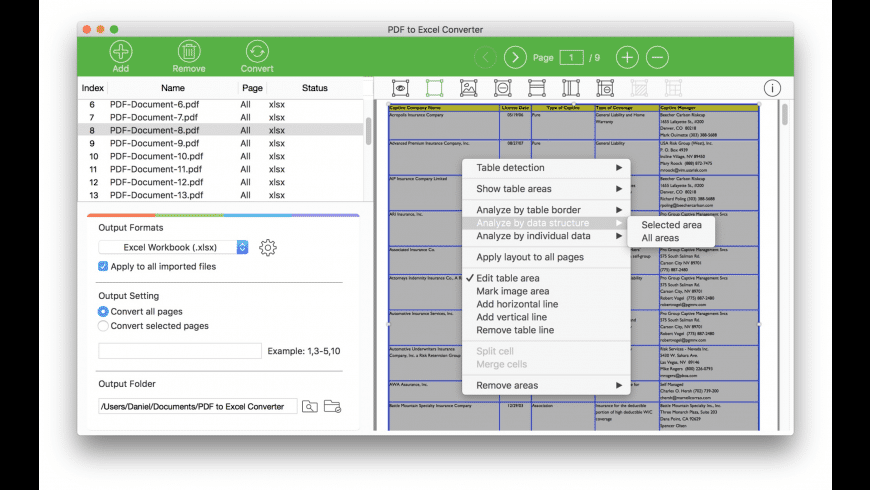This screenshot has height=490, width=870.
Task: Select PDF-Document-12.pdf row
Action: tap(221, 182)
